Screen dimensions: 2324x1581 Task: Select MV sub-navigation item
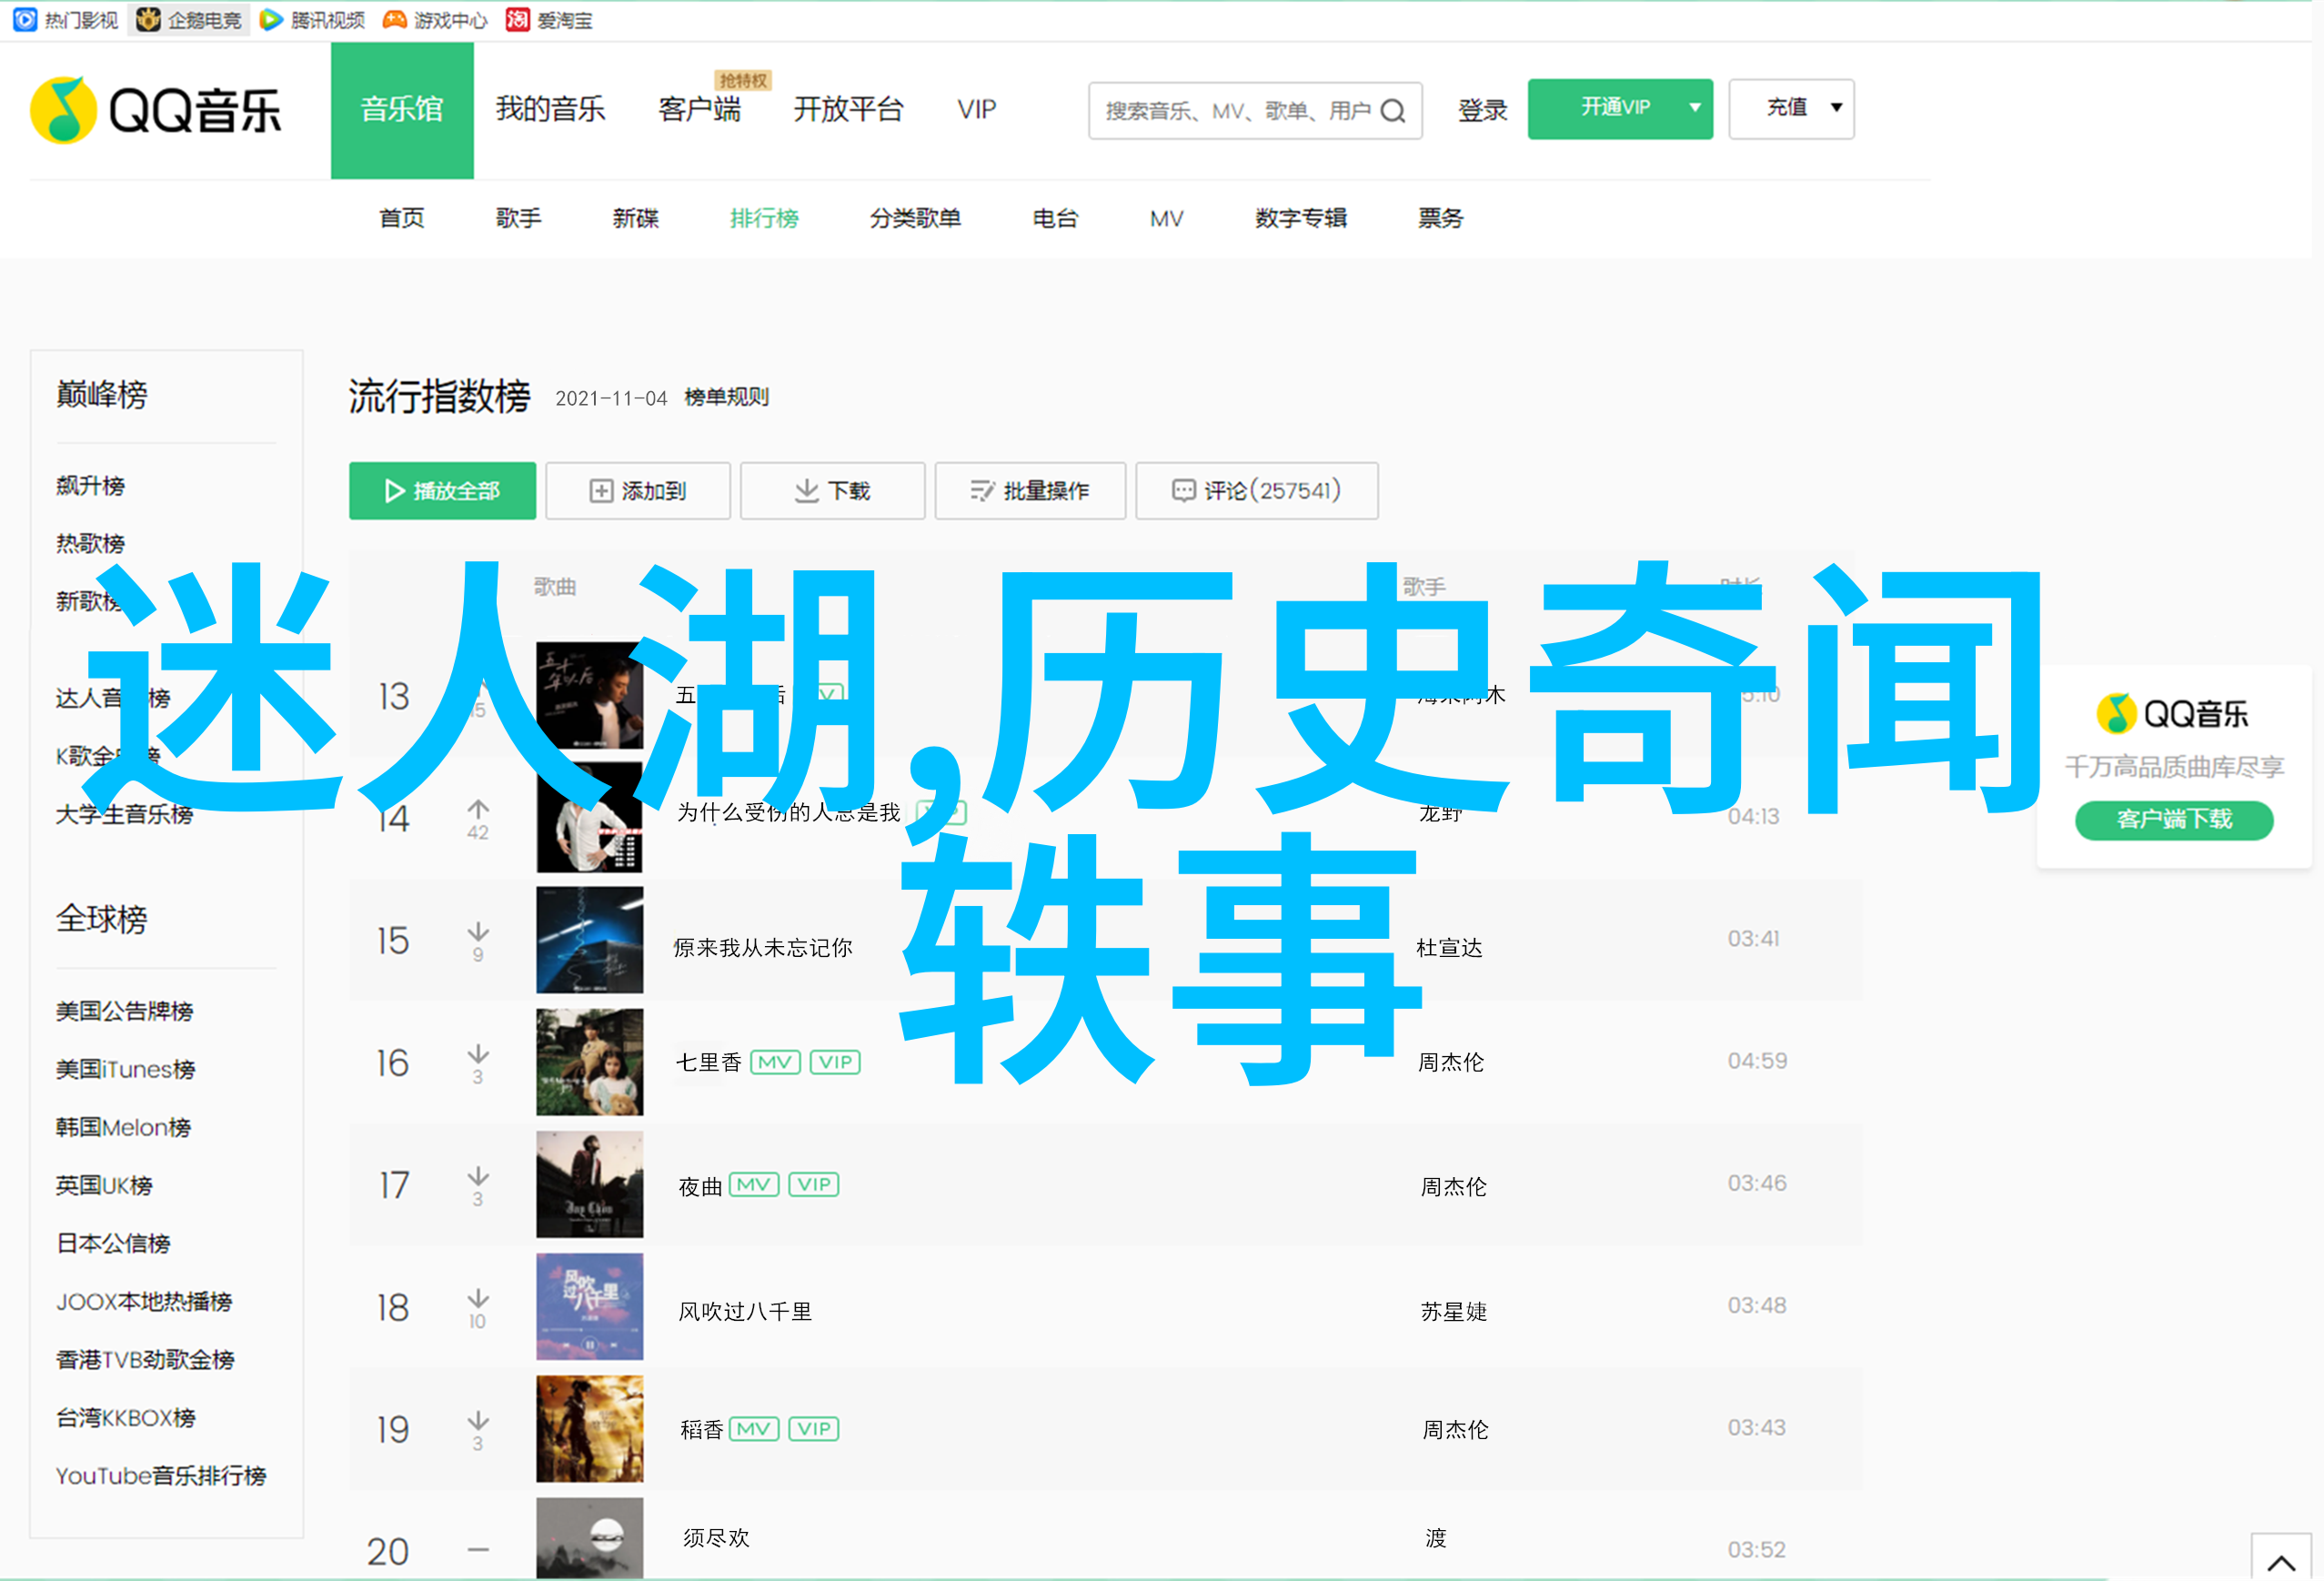1166,218
